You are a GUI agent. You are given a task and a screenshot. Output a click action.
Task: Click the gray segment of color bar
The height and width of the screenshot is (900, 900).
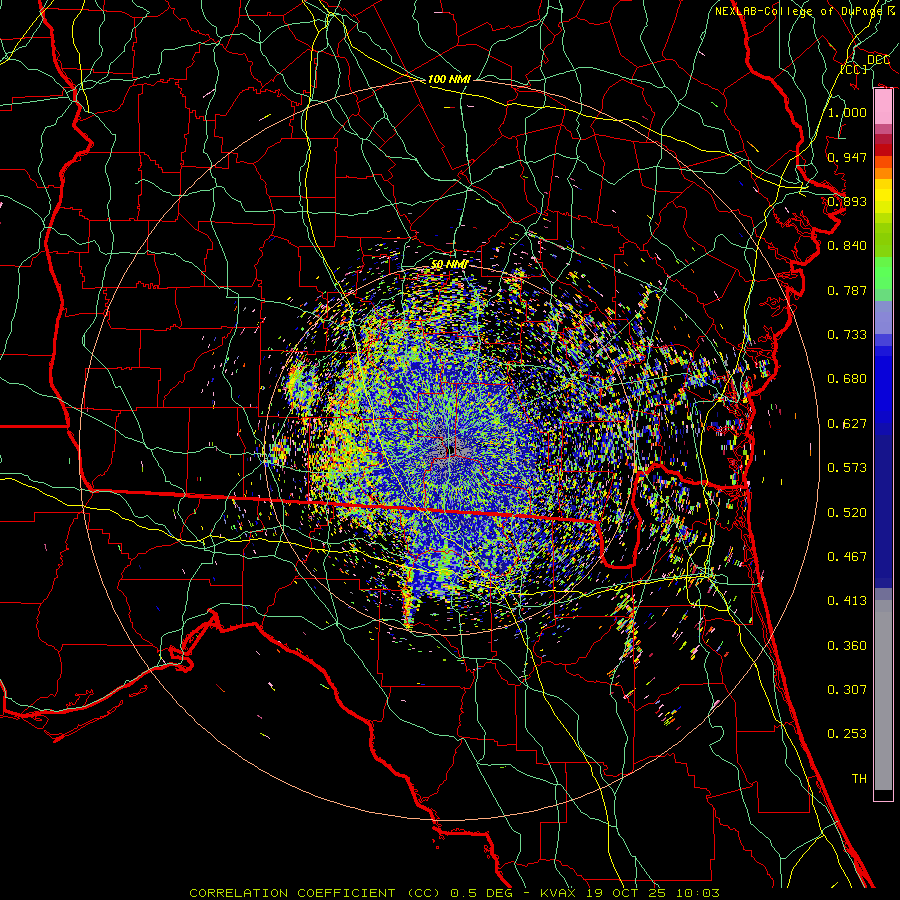tap(883, 695)
